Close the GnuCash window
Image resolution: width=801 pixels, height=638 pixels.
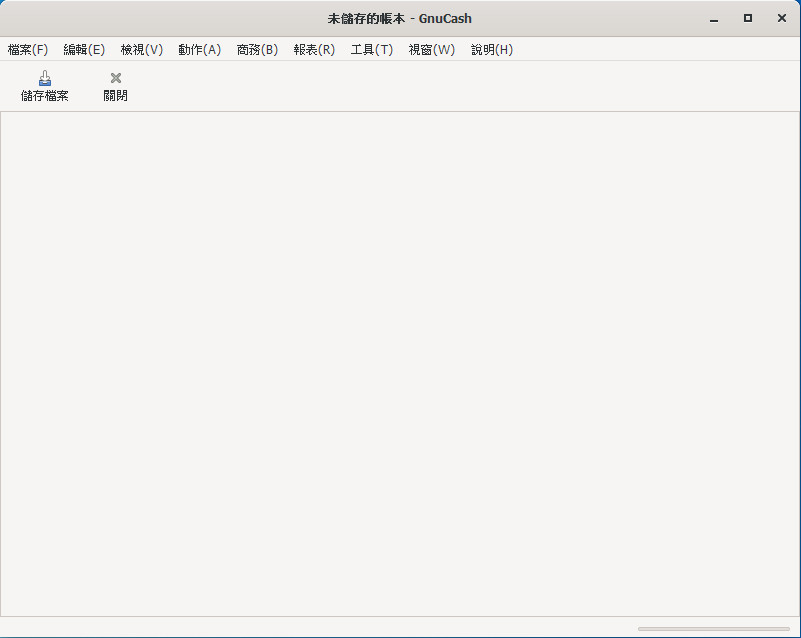pos(782,18)
